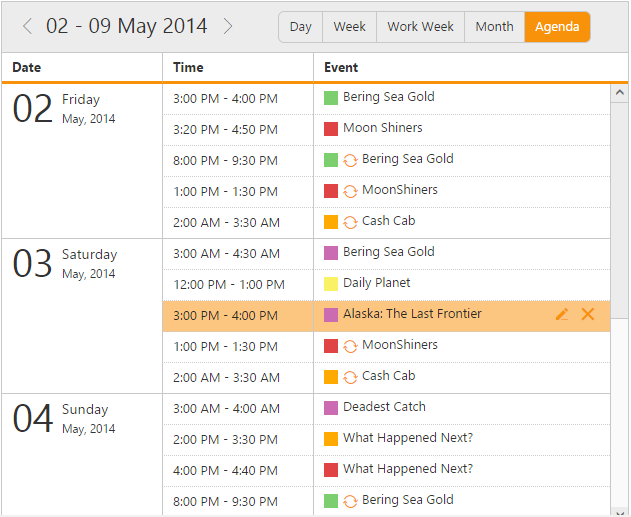Open the Month view
The width and height of the screenshot is (631, 517).
tap(494, 27)
